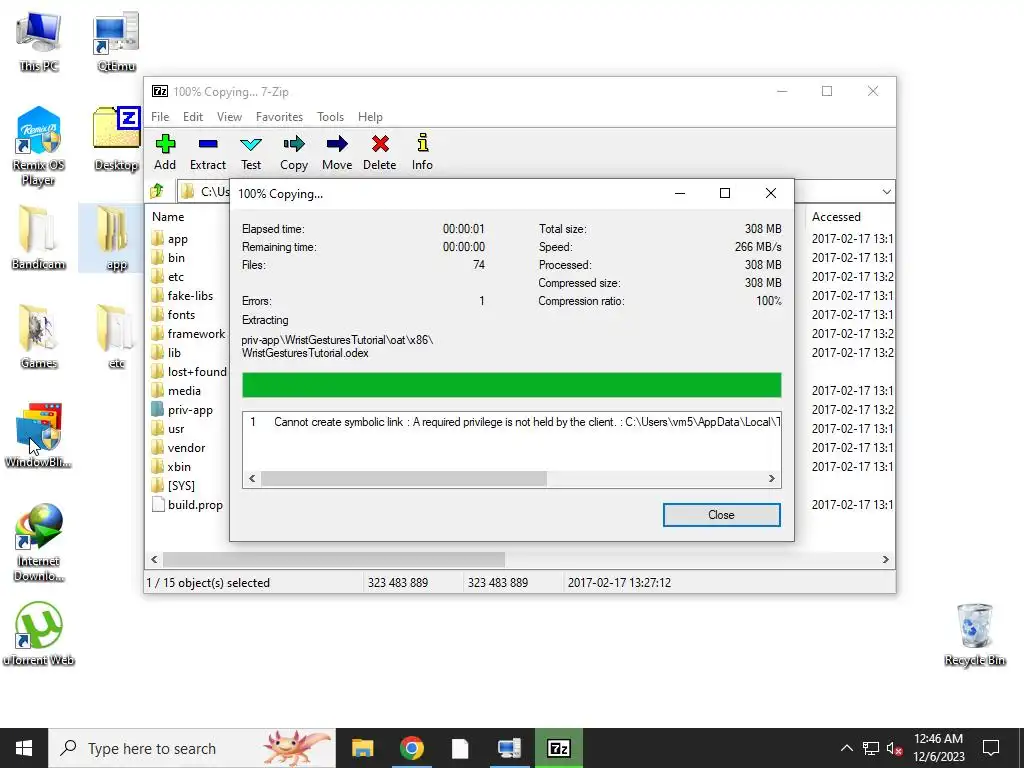Open File Explorer from taskbar
The height and width of the screenshot is (768, 1024).
pos(362,748)
